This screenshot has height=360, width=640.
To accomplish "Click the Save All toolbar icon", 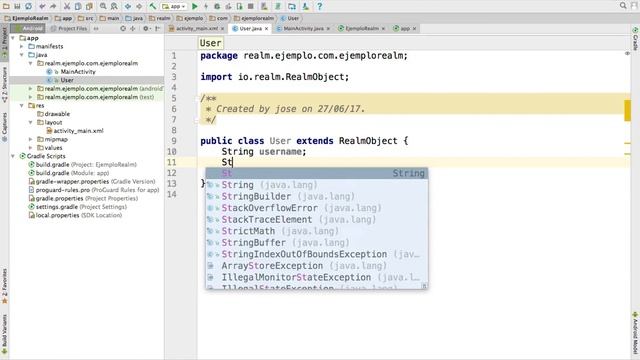I will [17, 6].
